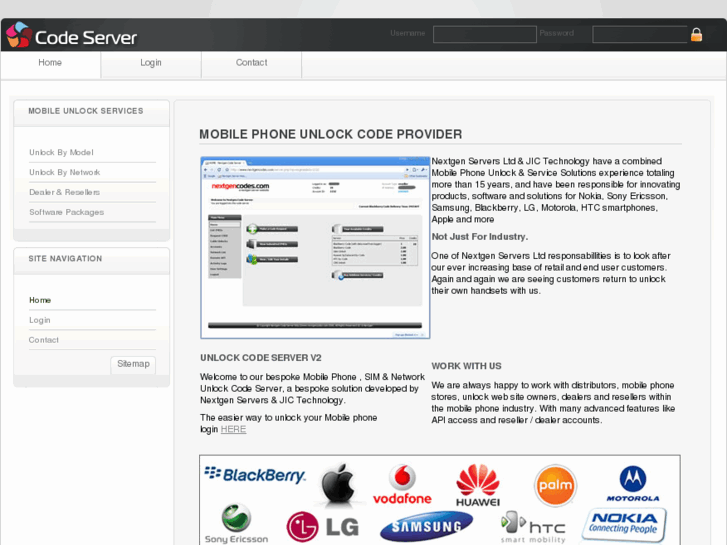Click the Apple brand logo
The image size is (727, 545).
point(338,484)
